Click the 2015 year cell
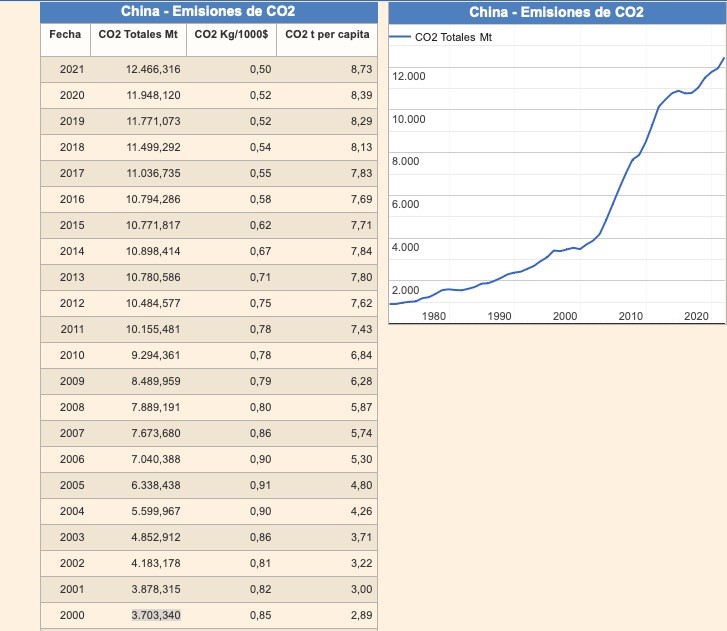Screen dimensions: 727x631 pos(72,225)
